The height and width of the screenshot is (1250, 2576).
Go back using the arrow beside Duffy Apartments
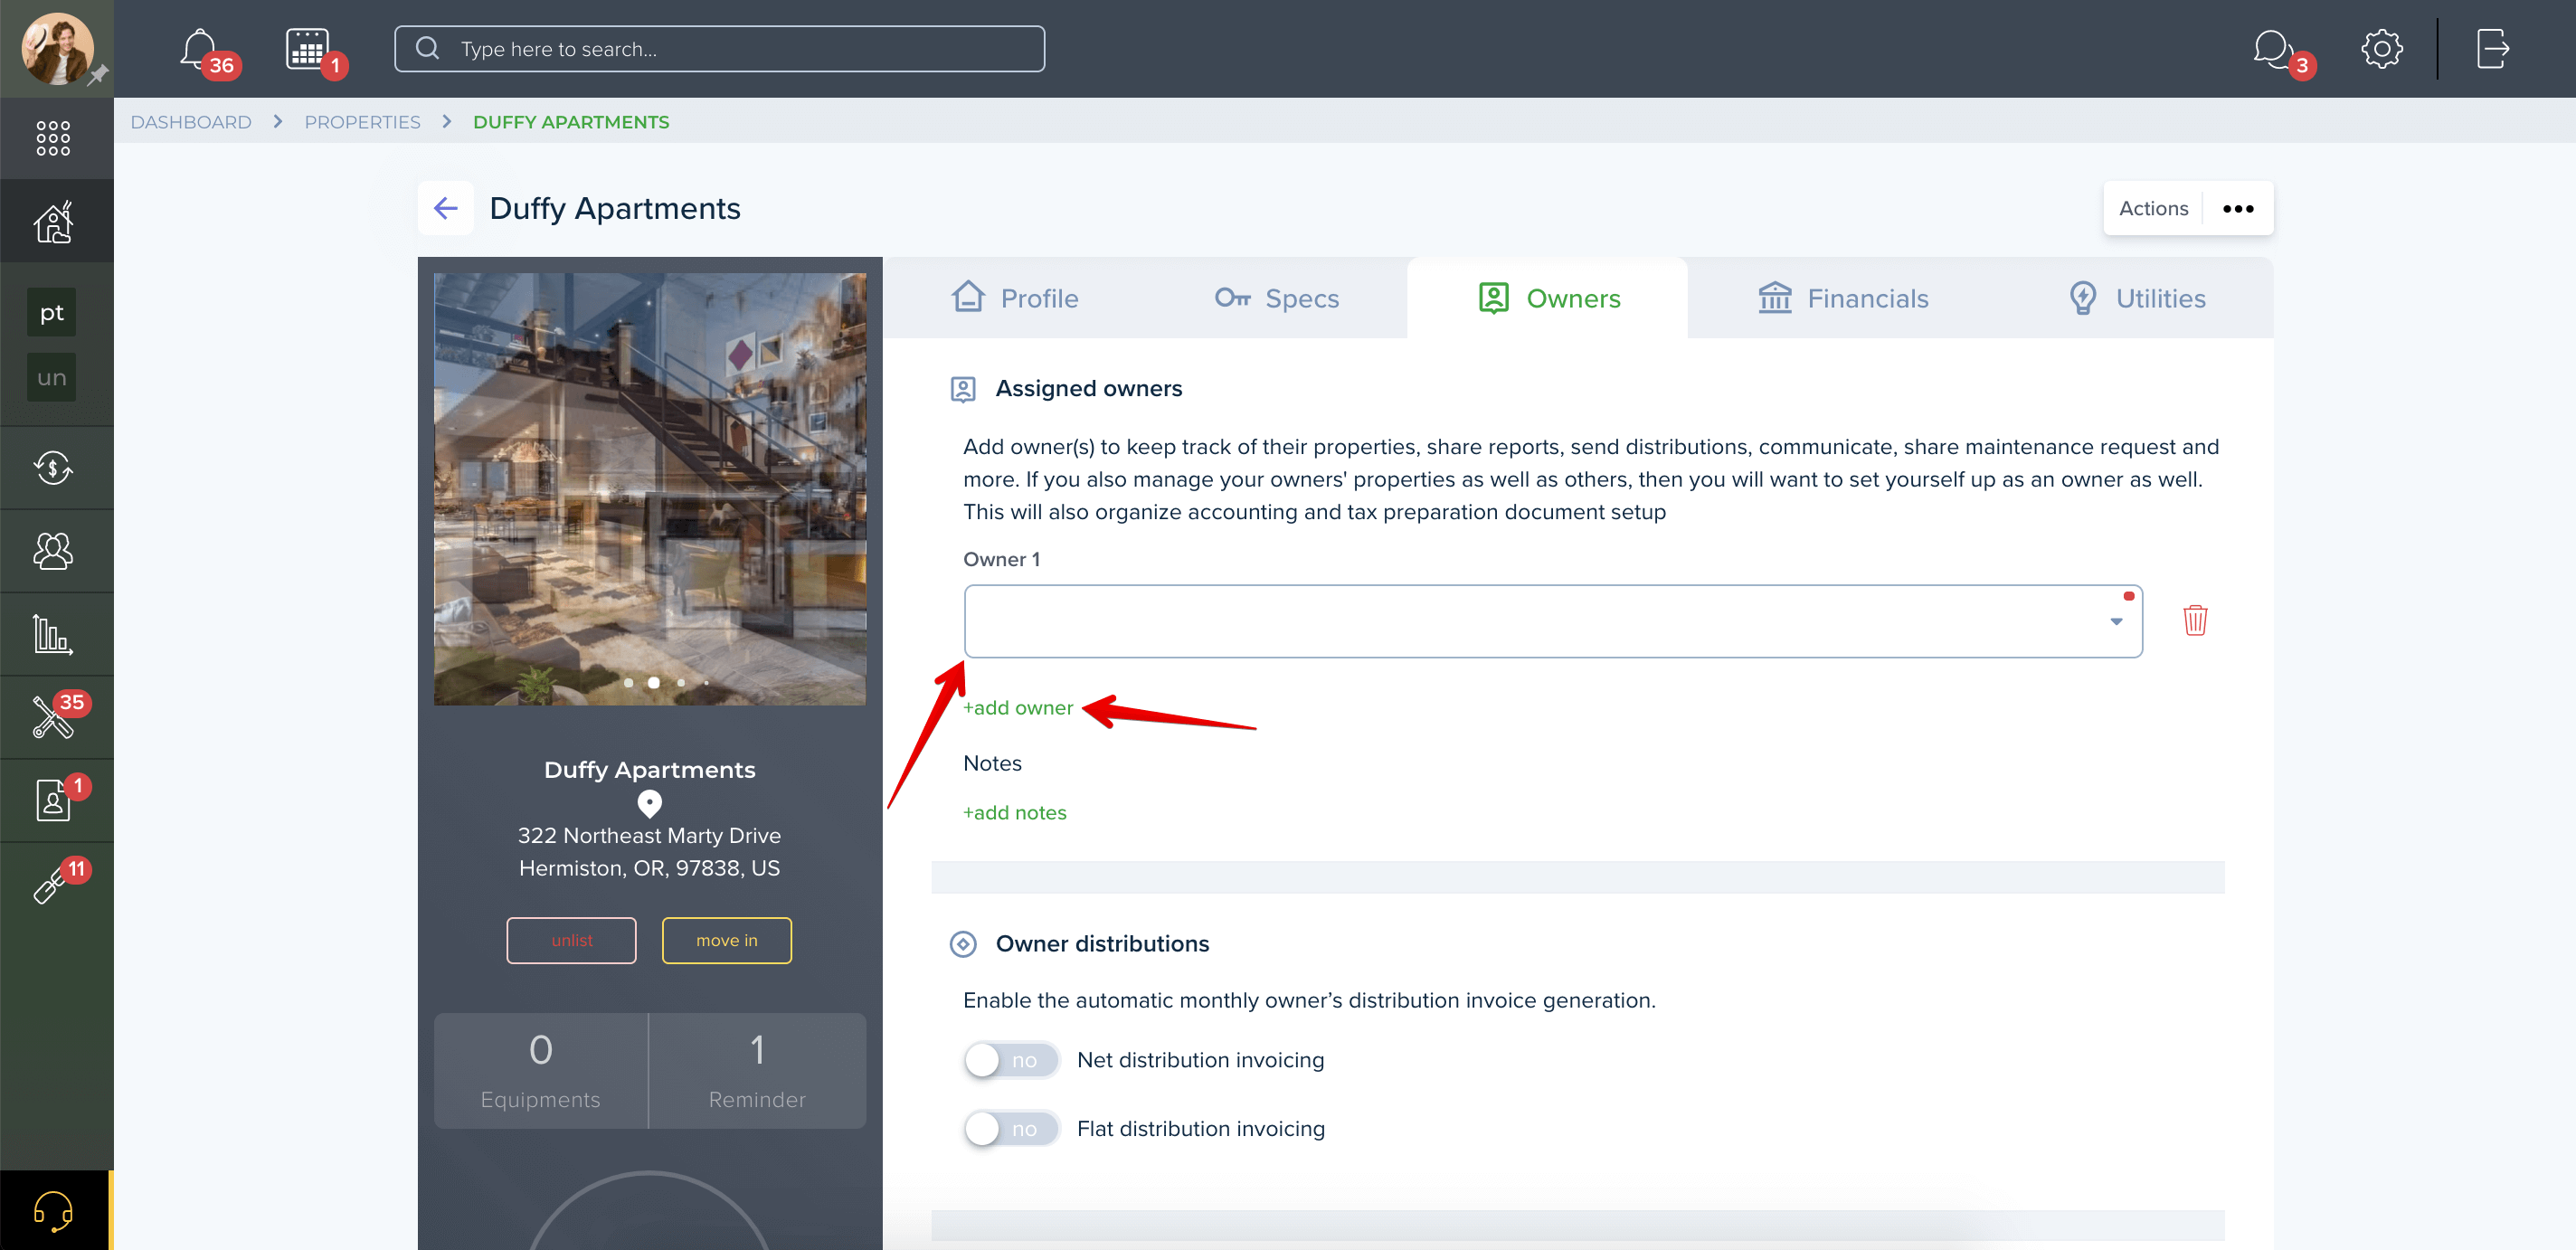click(445, 208)
